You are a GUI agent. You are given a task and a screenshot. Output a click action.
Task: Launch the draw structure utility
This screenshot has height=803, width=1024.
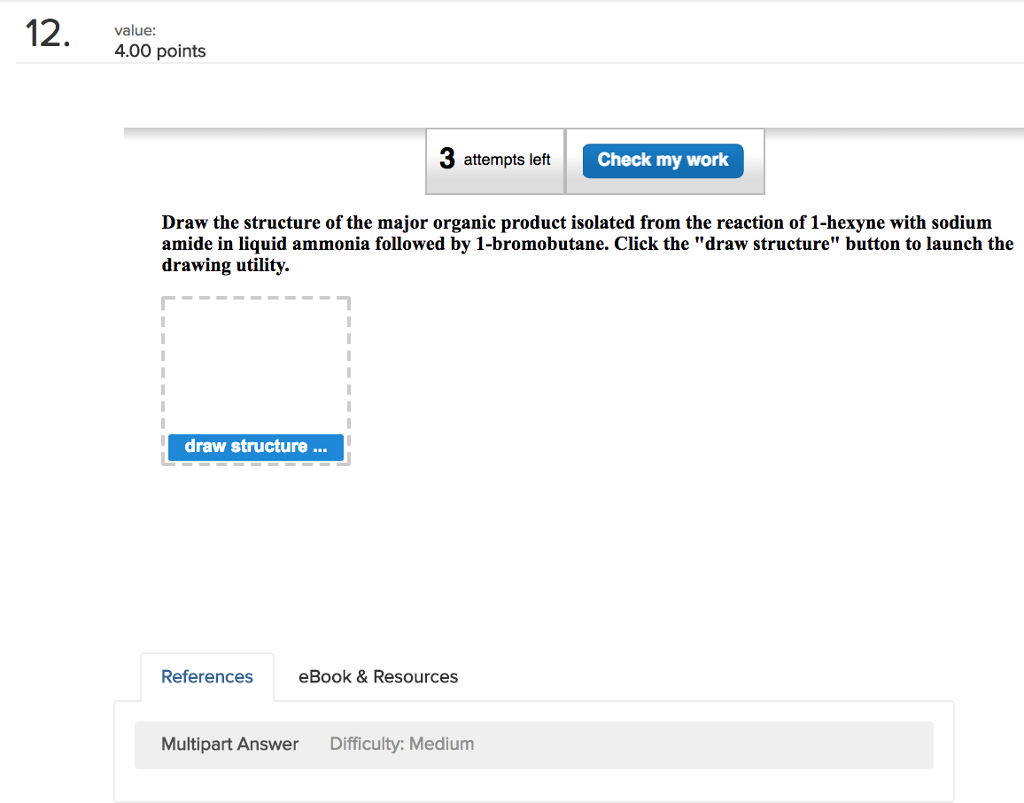pyautogui.click(x=255, y=447)
